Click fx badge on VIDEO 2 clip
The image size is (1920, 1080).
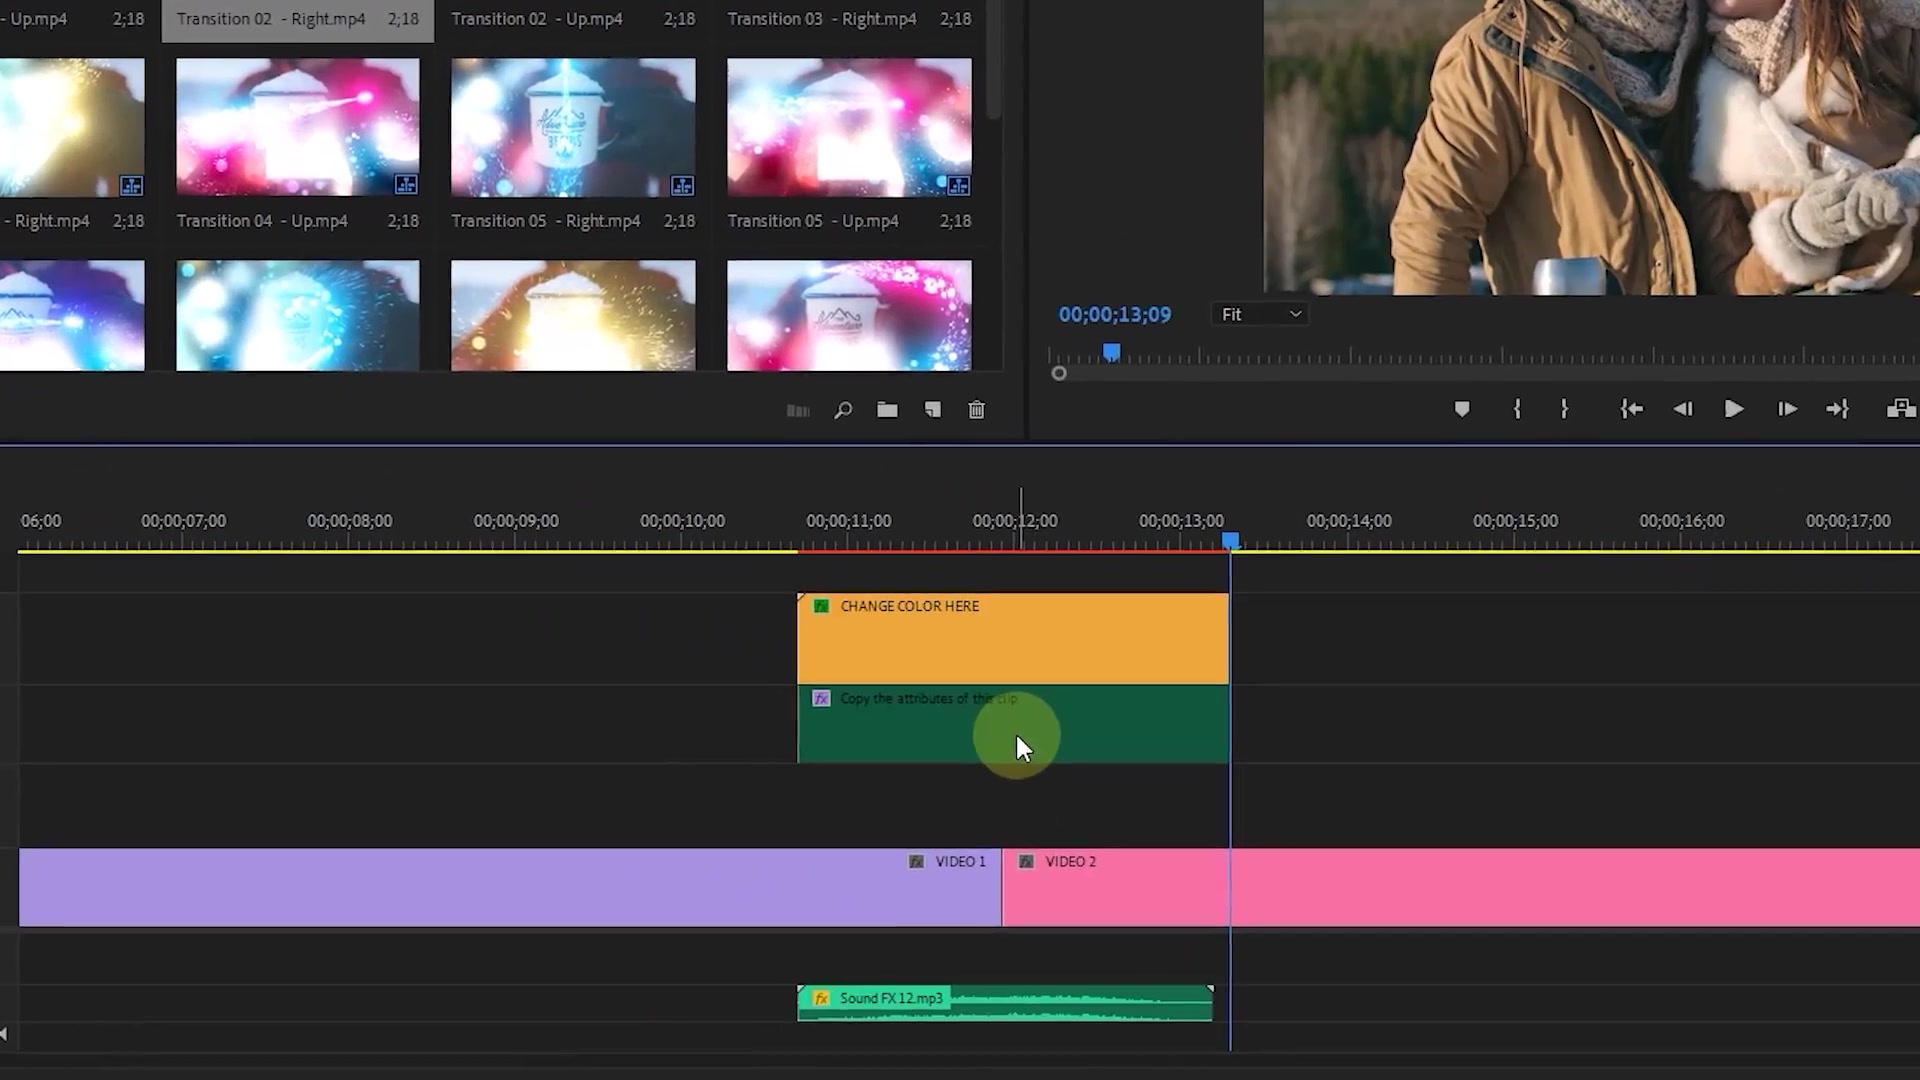1026,861
